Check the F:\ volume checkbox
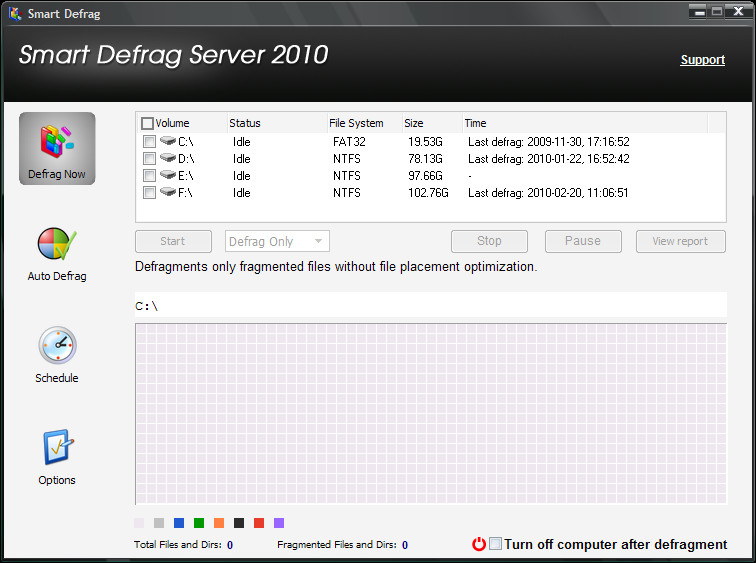Image resolution: width=756 pixels, height=563 pixels. coord(149,193)
